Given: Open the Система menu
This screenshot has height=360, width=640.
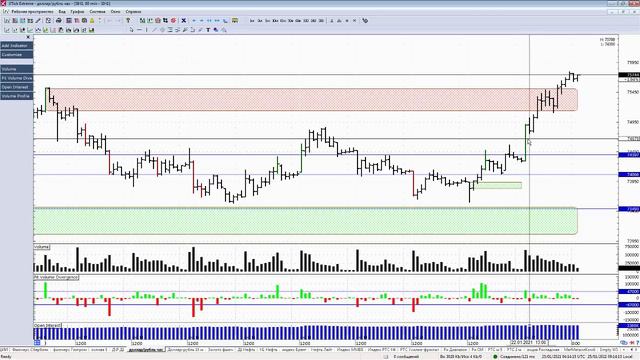Looking at the screenshot, I should 97,12.
